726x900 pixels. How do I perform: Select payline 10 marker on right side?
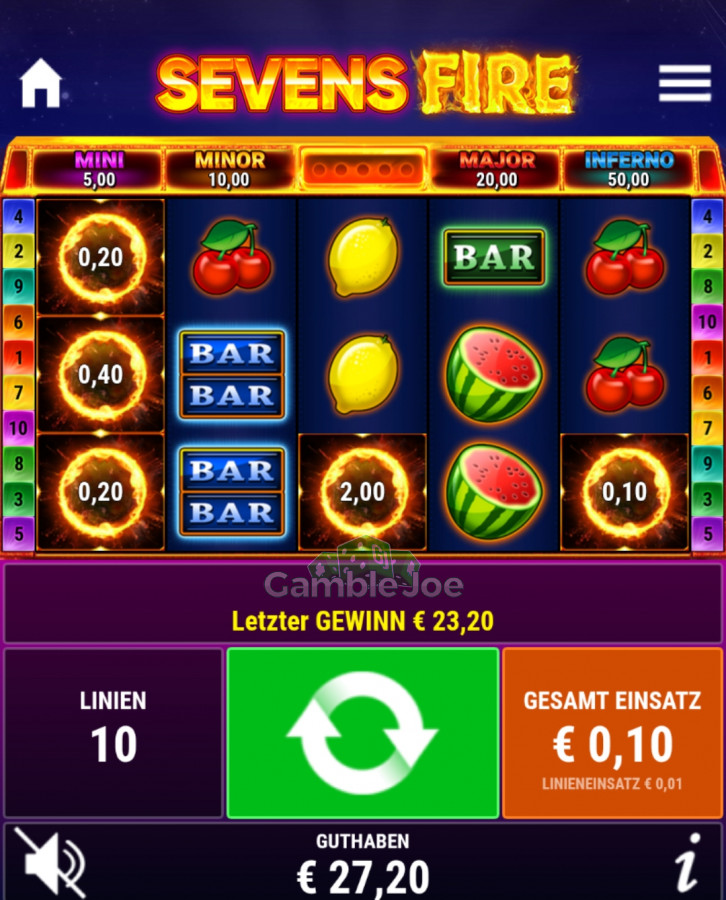pyautogui.click(x=708, y=321)
